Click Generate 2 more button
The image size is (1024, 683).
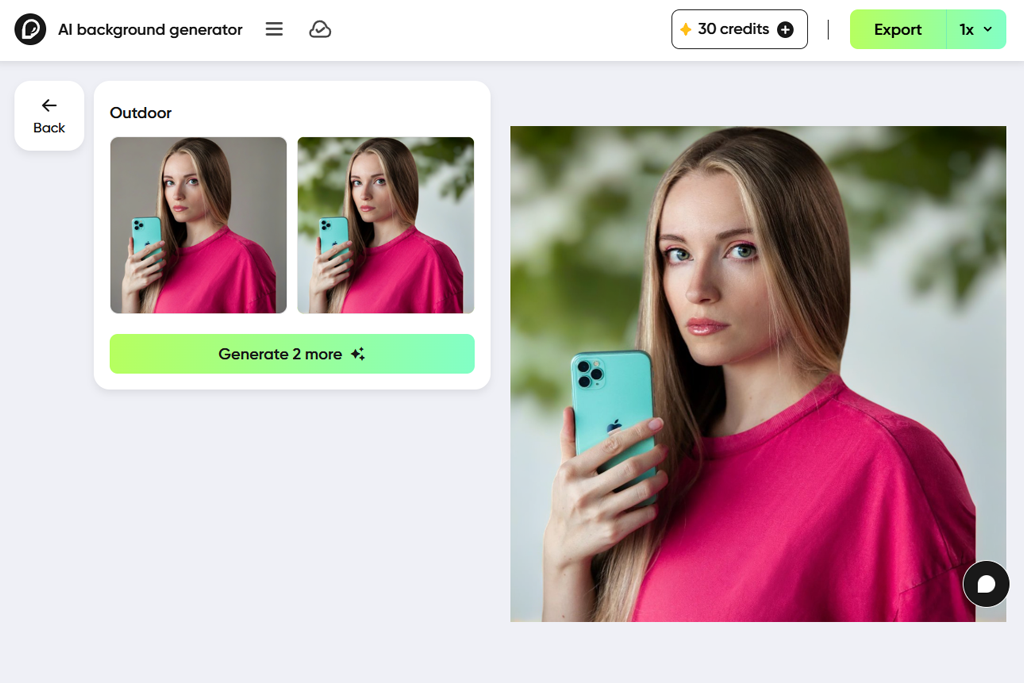[x=292, y=354]
